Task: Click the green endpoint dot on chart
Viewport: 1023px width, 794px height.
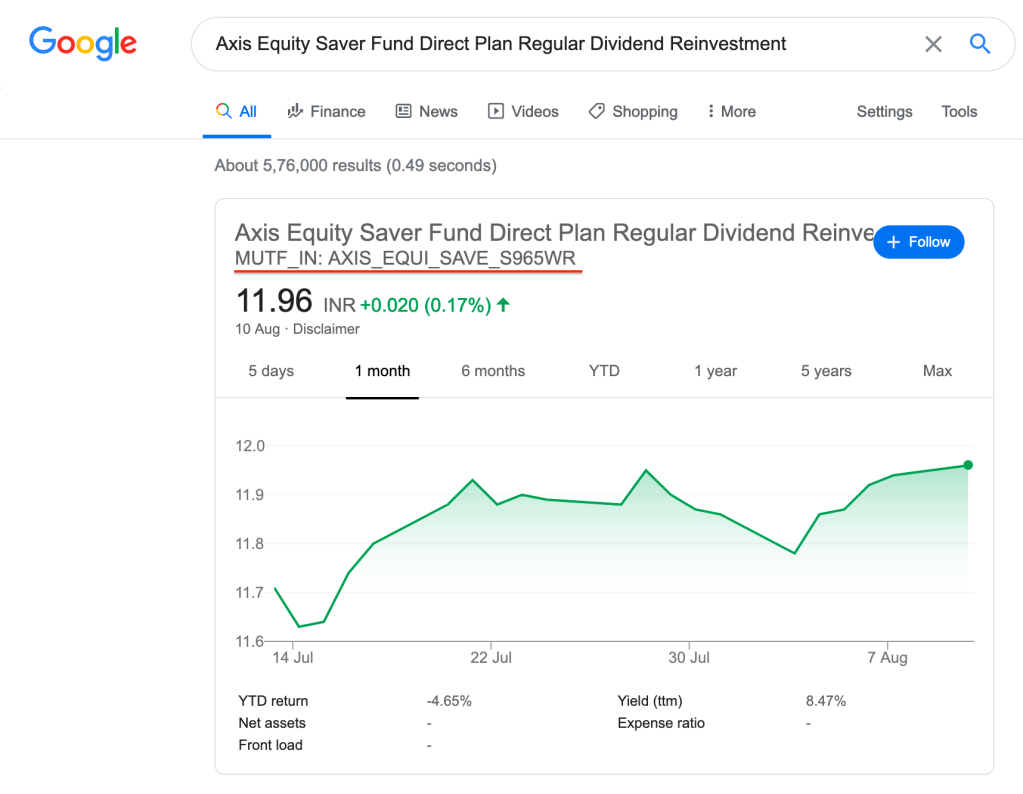Action: 968,465
